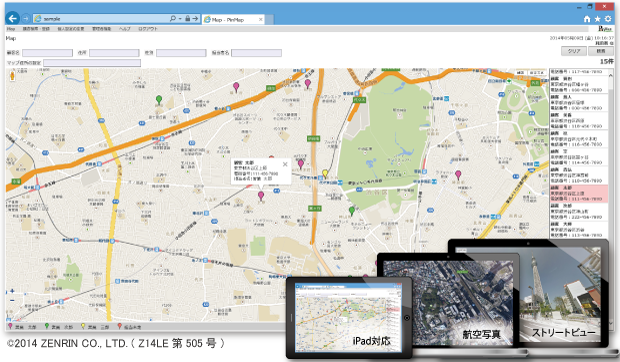Select the pink highlighted customer entry in list

pos(579,193)
